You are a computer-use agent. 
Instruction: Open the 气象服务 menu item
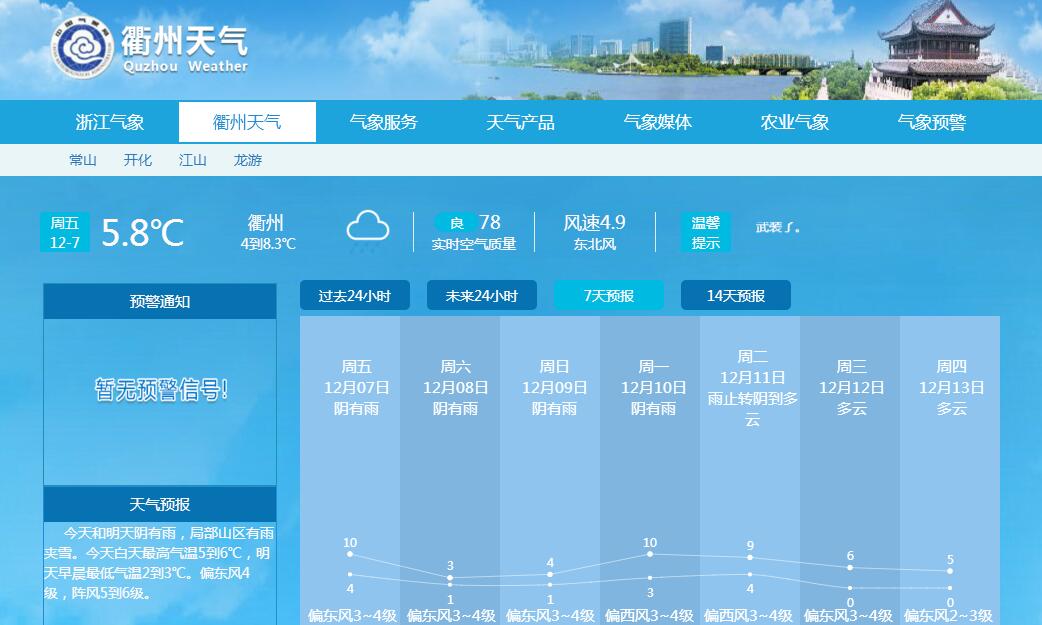pos(383,122)
